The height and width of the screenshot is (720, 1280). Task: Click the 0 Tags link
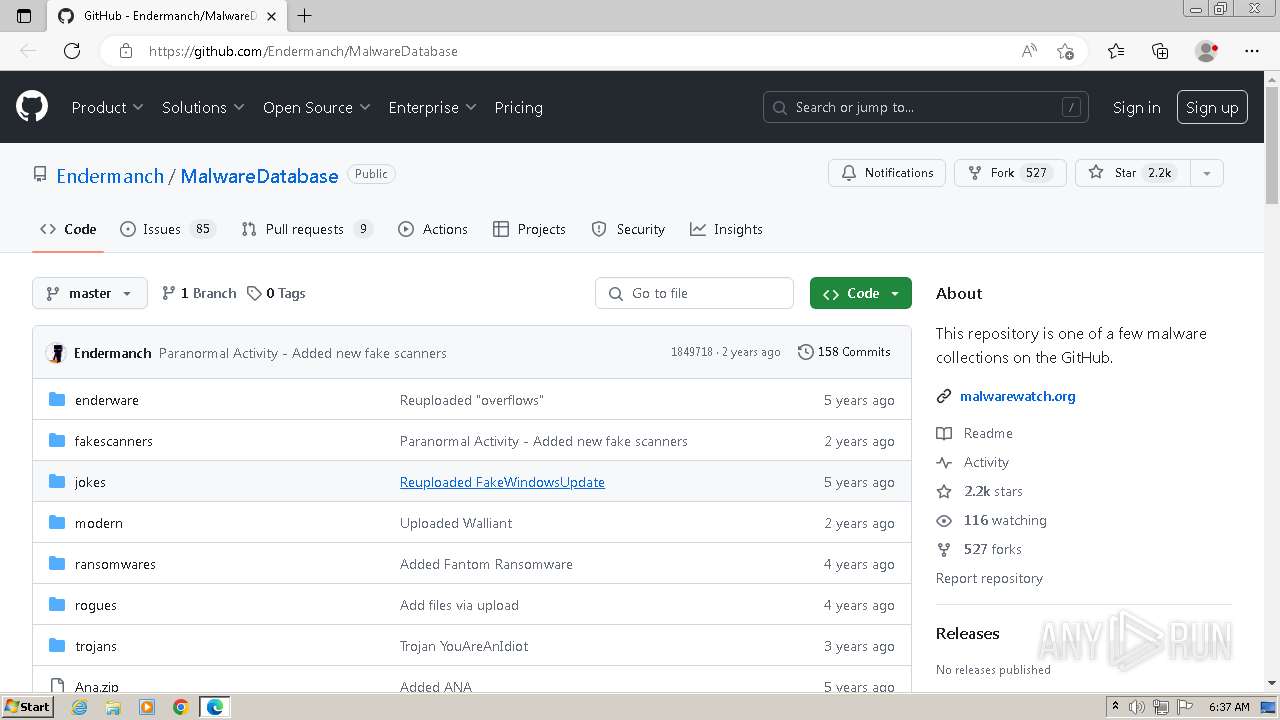coord(277,293)
